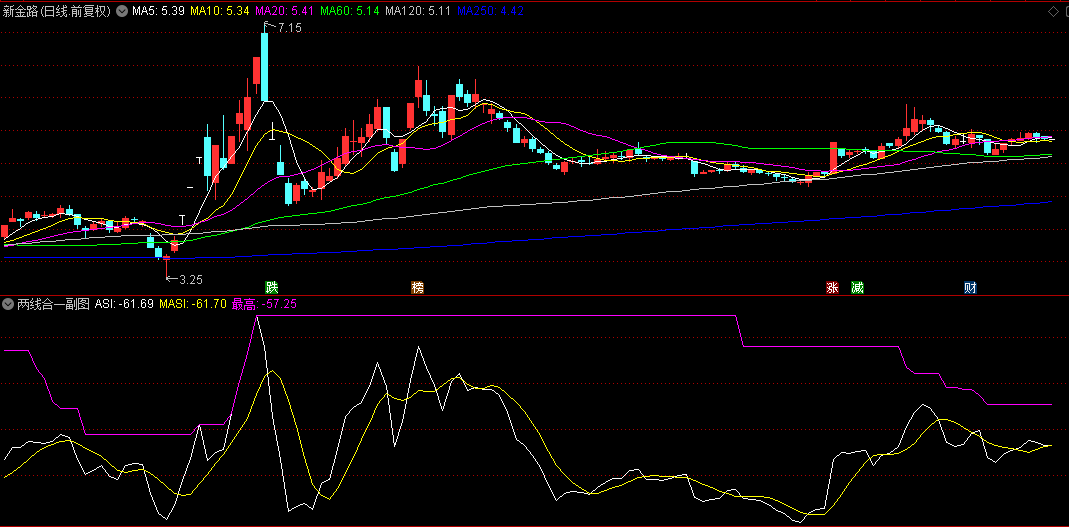Select the magenta 最高: -57.25 value
Viewport: 1069px width, 527px height.
pyautogui.click(x=265, y=304)
